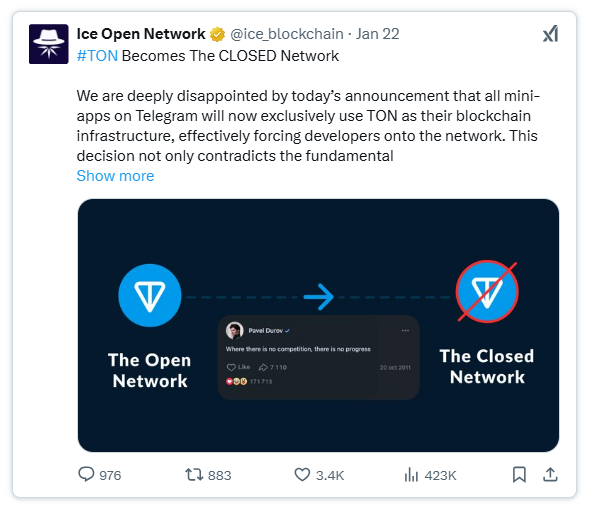Viewport: 593px width, 509px height.
Task: Like the tweet with heart icon
Action: 302,475
